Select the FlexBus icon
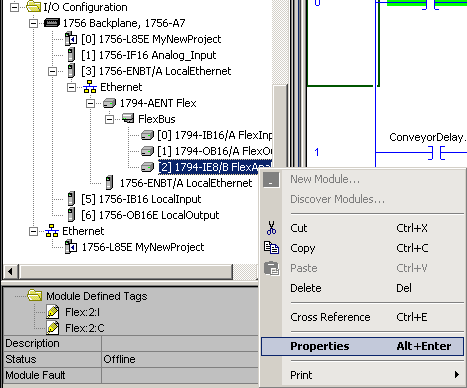Image resolution: width=467 pixels, height=388 pixels. [x=128, y=118]
